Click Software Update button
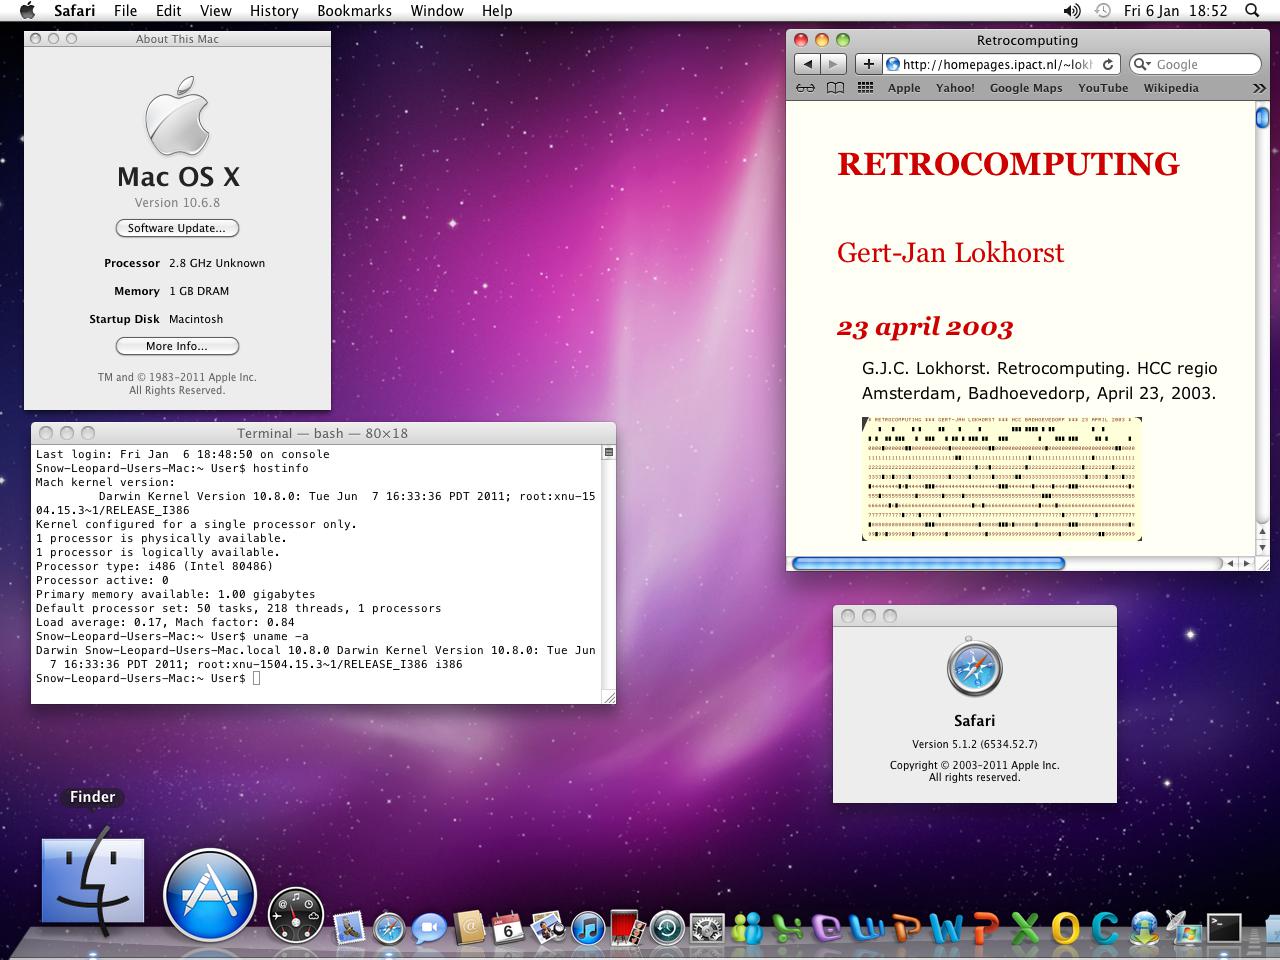1280x960 pixels. (177, 228)
